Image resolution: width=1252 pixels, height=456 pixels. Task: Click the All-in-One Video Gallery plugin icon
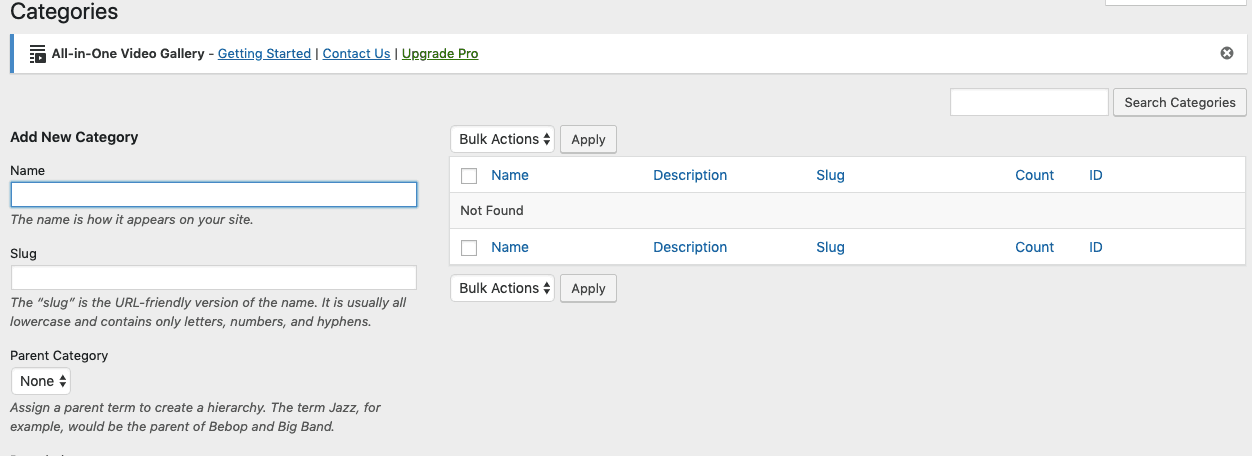pyautogui.click(x=38, y=54)
